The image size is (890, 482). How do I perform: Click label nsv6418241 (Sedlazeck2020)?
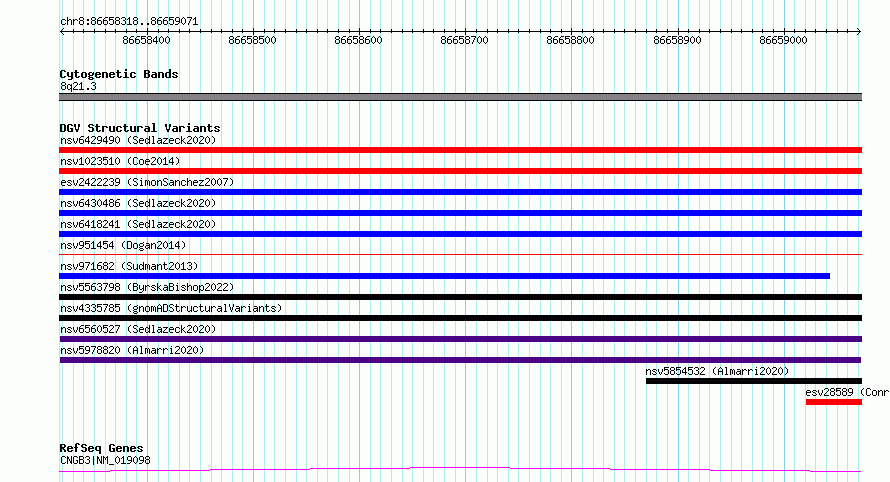138,224
